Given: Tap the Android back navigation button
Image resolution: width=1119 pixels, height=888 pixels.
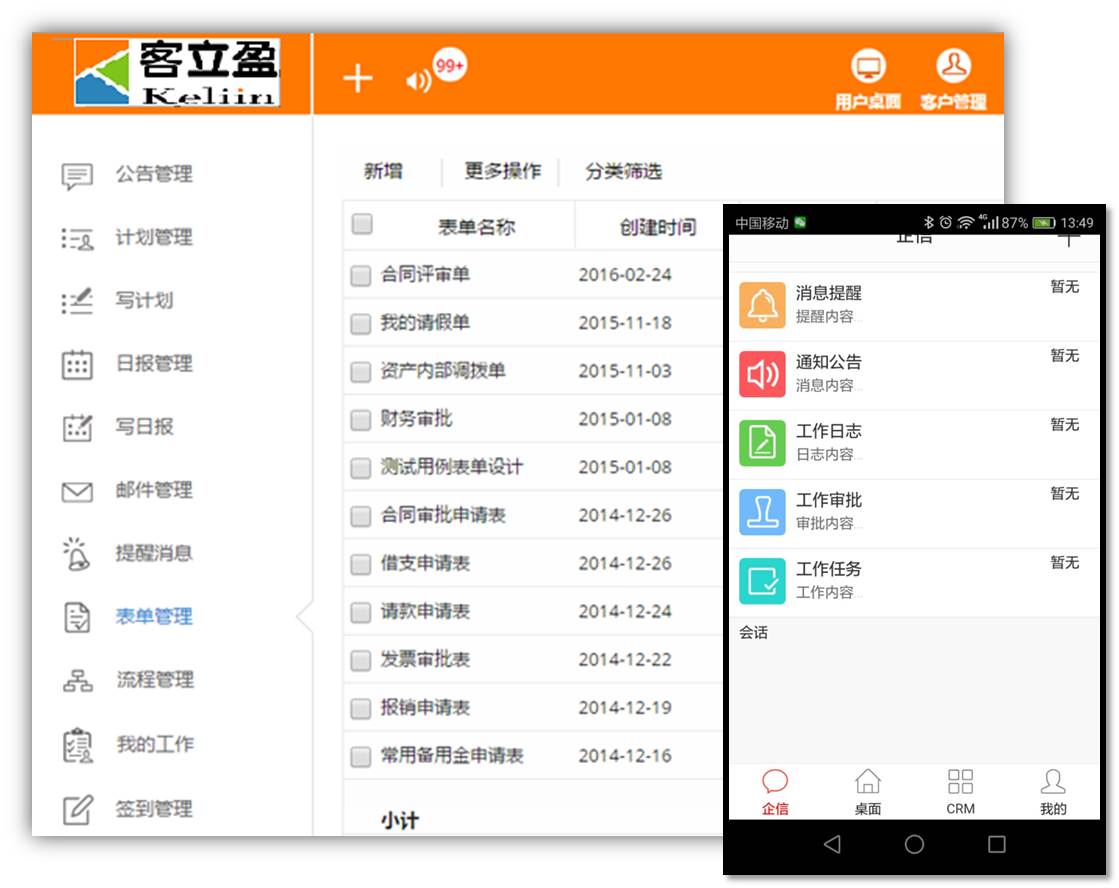Looking at the screenshot, I should [832, 845].
